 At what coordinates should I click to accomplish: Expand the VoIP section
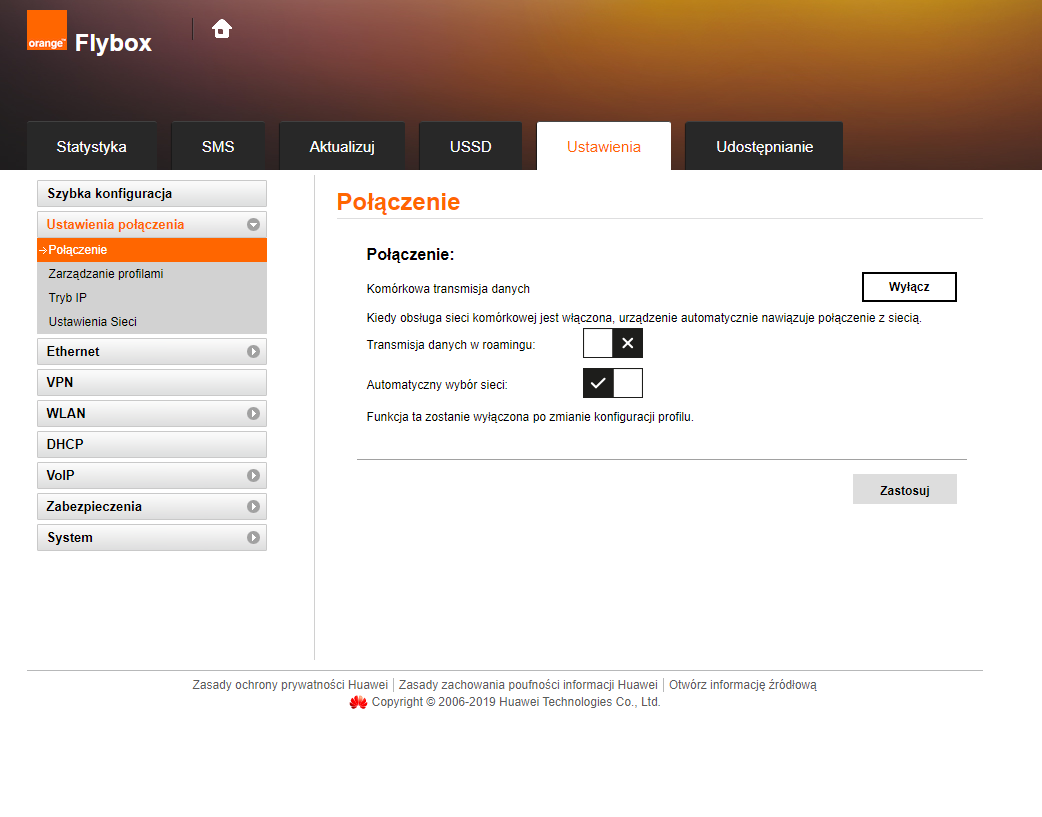tap(151, 475)
